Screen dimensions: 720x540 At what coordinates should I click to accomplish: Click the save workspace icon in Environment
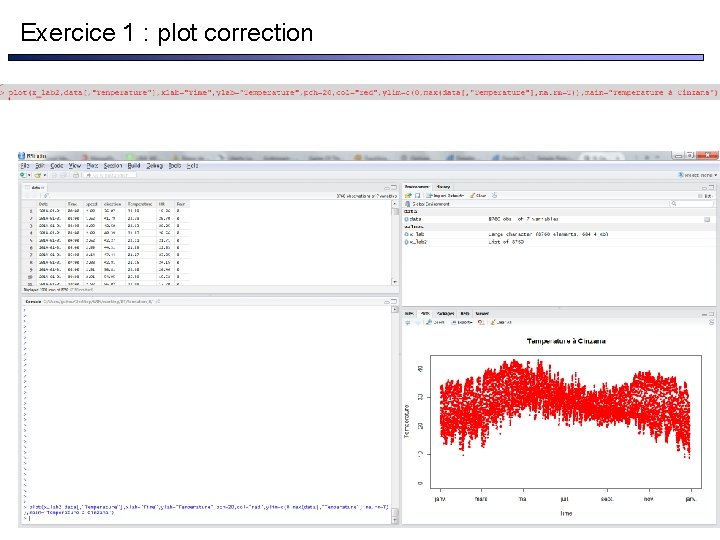coord(417,196)
